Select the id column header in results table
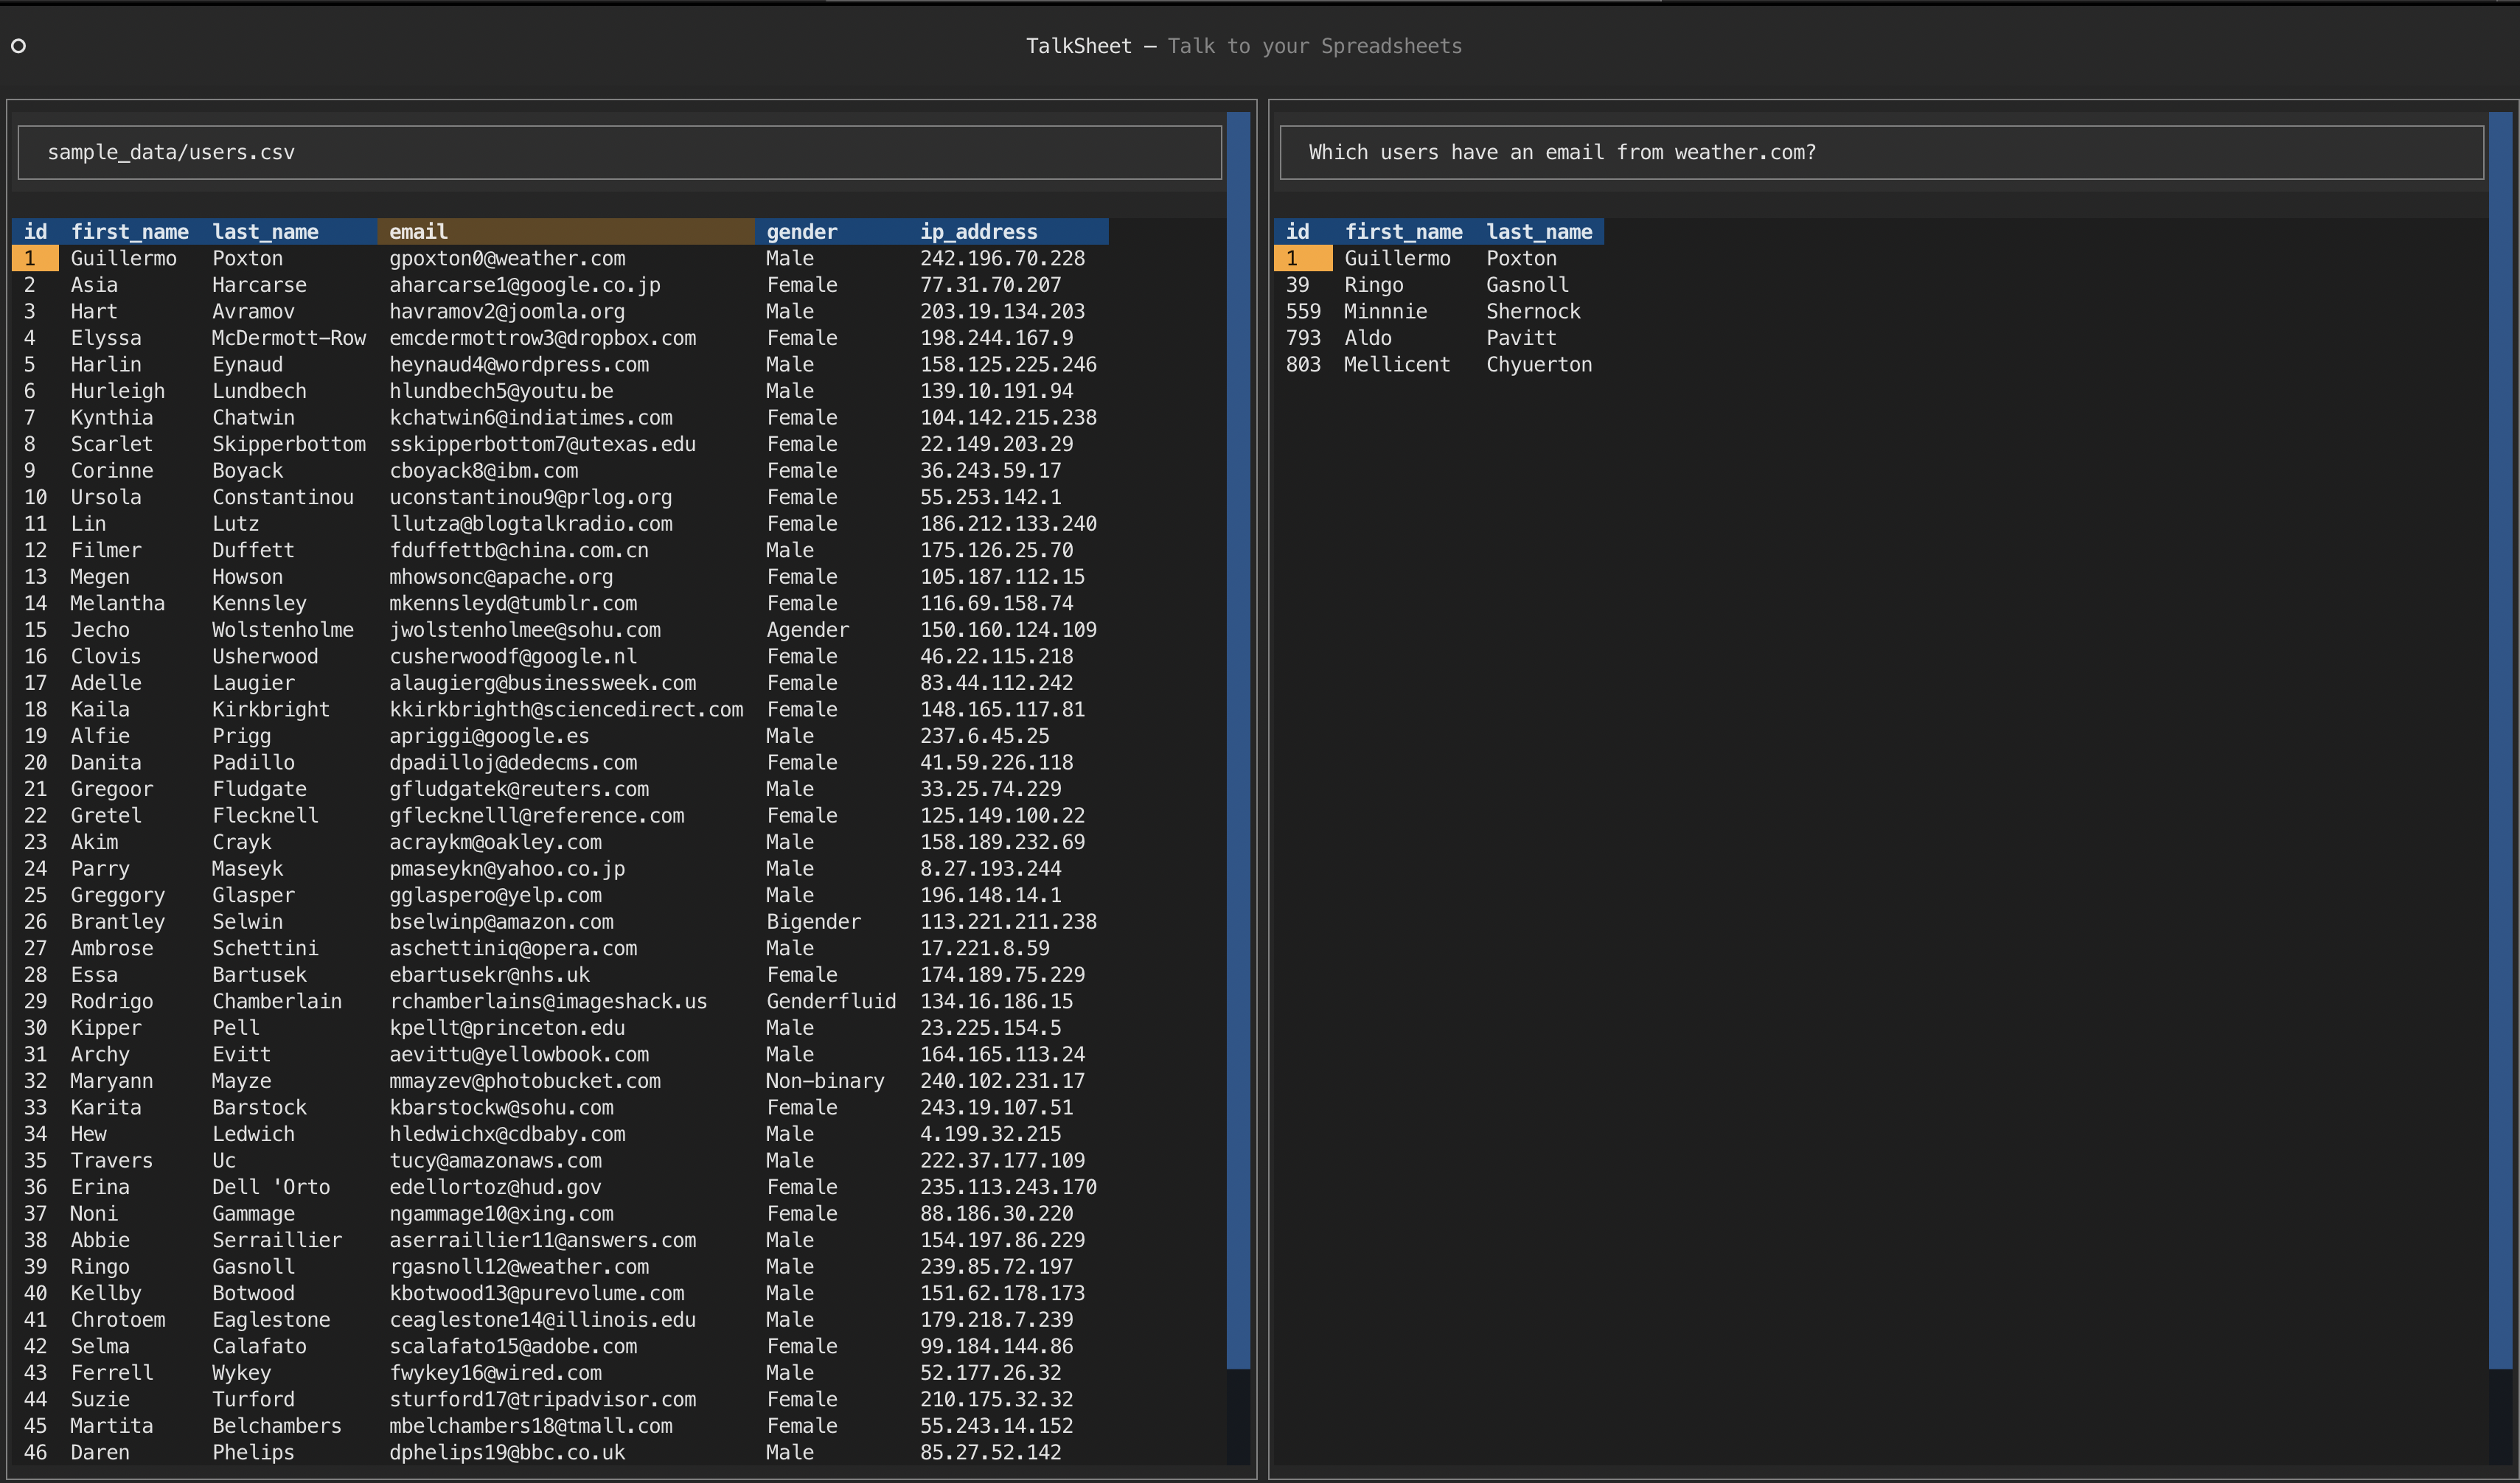Image resolution: width=2520 pixels, height=1483 pixels. [1297, 231]
